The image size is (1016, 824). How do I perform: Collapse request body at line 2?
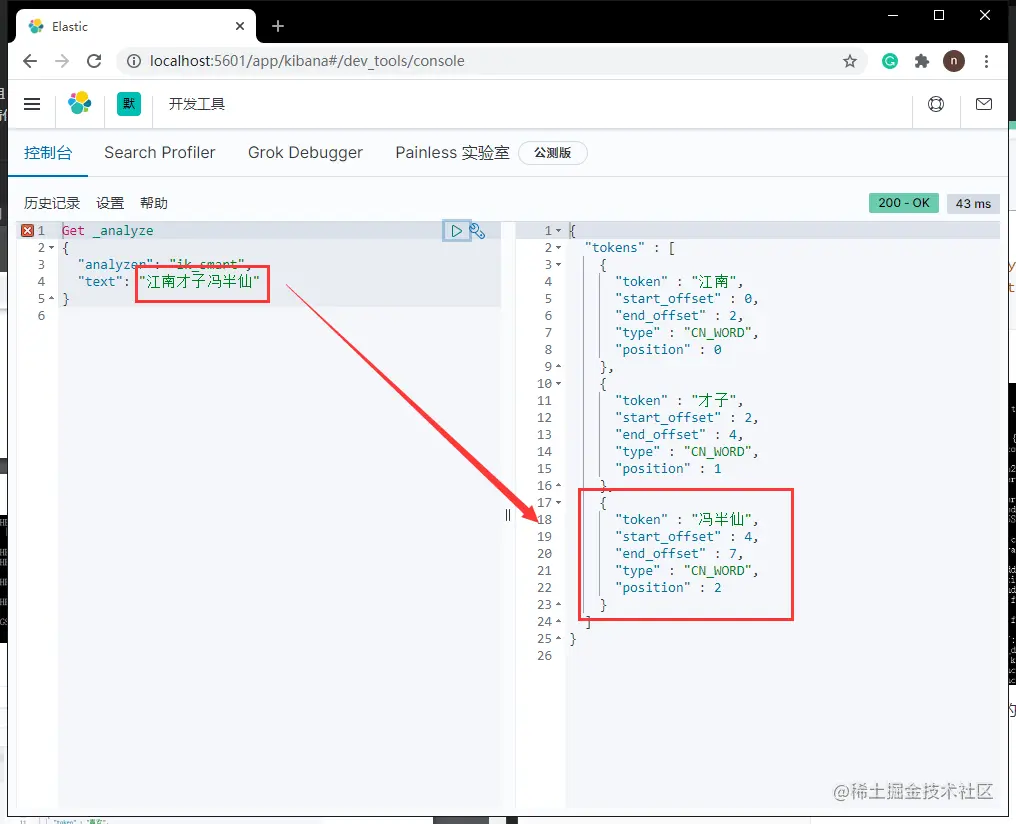(51, 247)
